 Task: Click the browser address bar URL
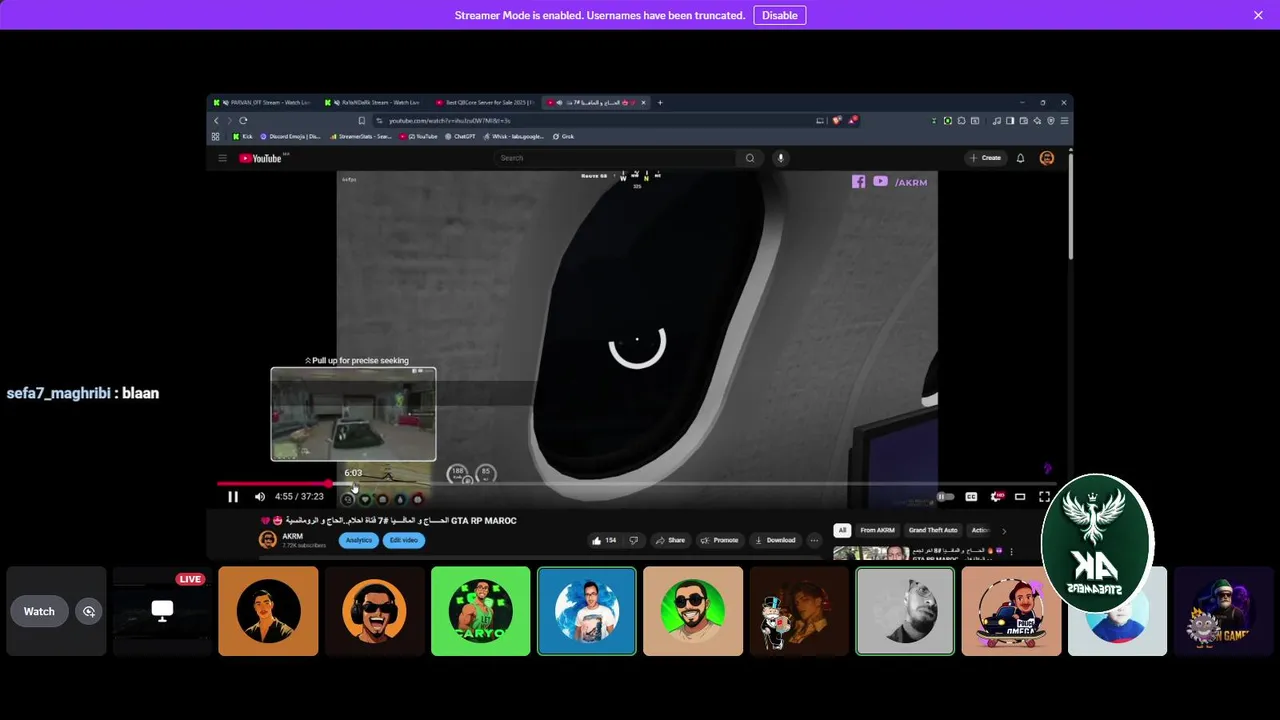click(450, 120)
